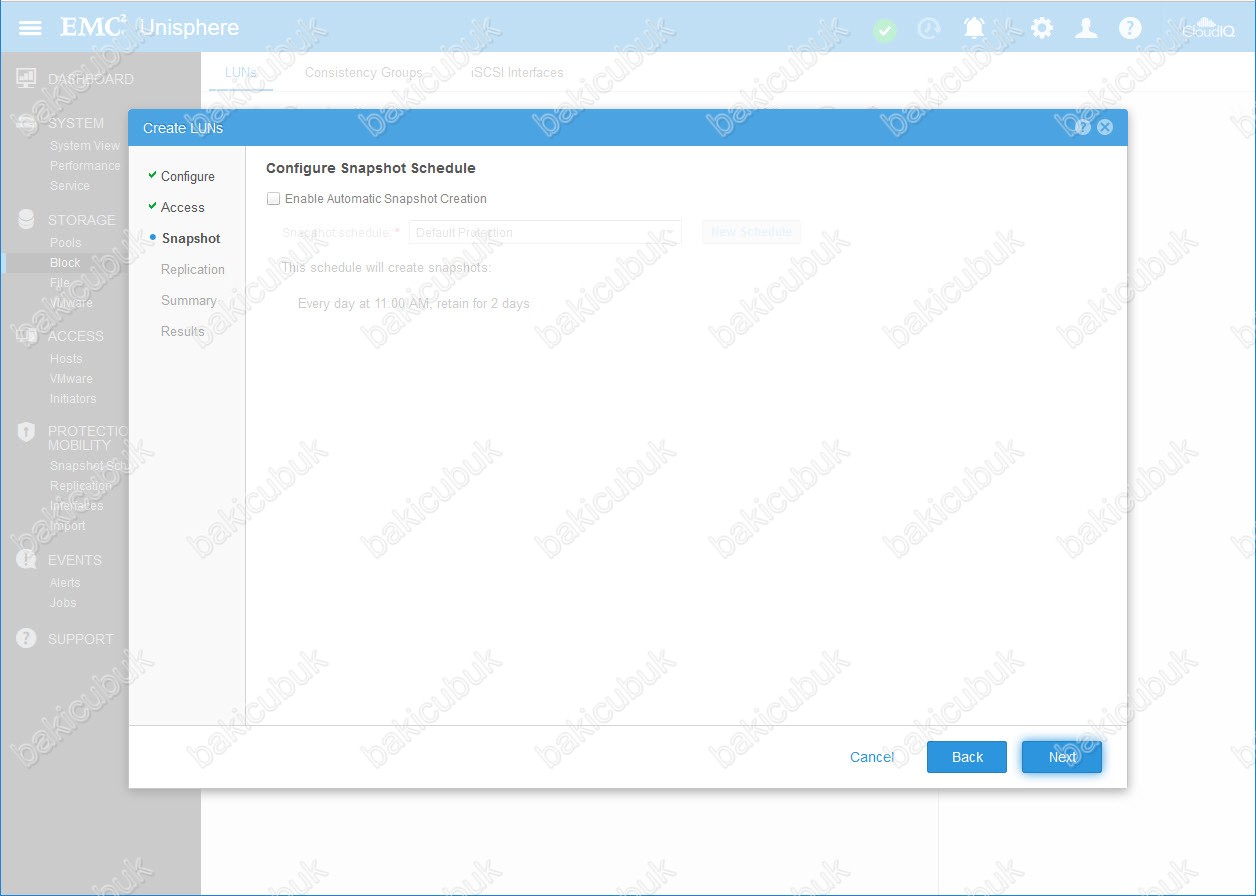Open DASHBOARD in the sidebar
Image resolution: width=1256 pixels, height=896 pixels.
(x=91, y=79)
